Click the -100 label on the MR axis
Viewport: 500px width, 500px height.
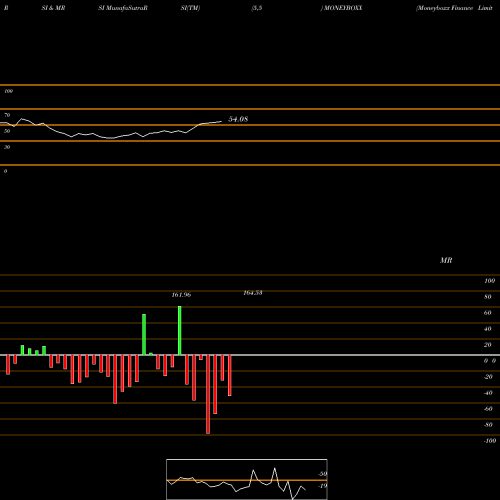pos(490,441)
